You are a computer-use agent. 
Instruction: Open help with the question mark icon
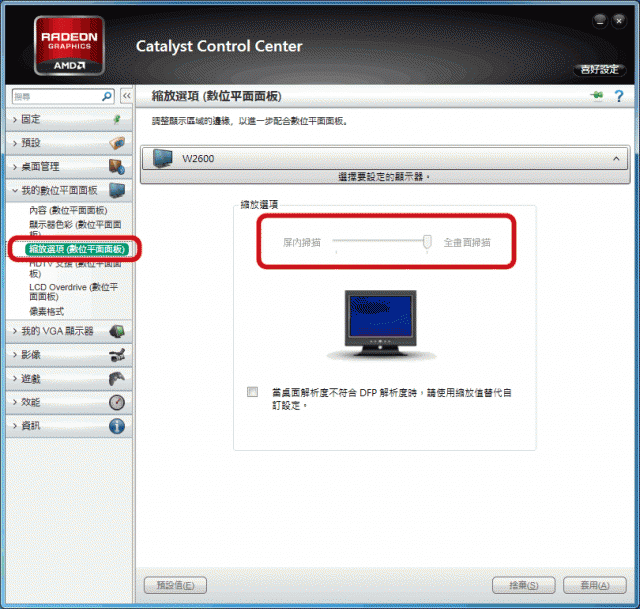click(x=619, y=96)
